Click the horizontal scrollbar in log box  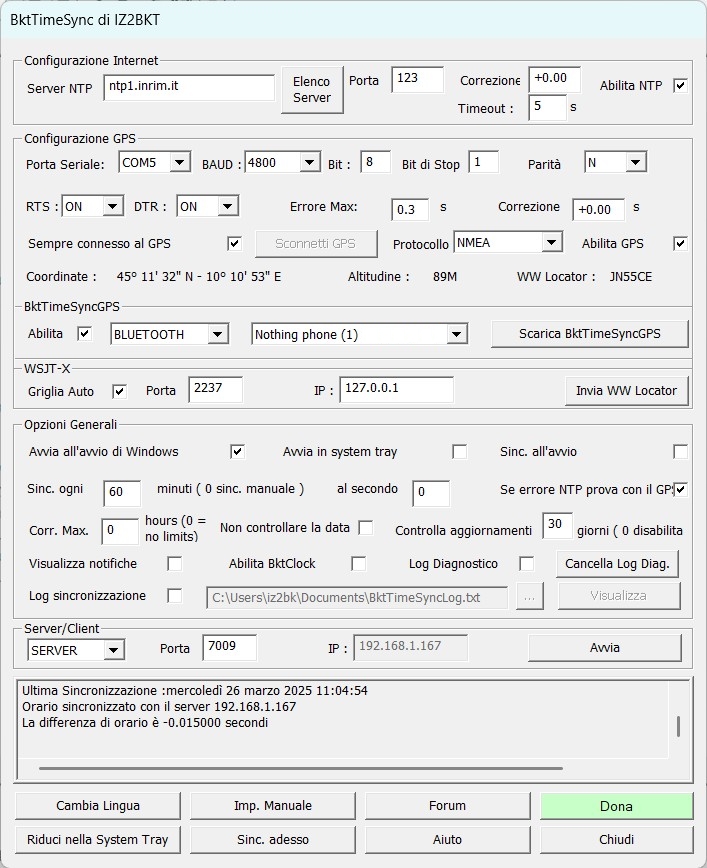click(x=301, y=768)
